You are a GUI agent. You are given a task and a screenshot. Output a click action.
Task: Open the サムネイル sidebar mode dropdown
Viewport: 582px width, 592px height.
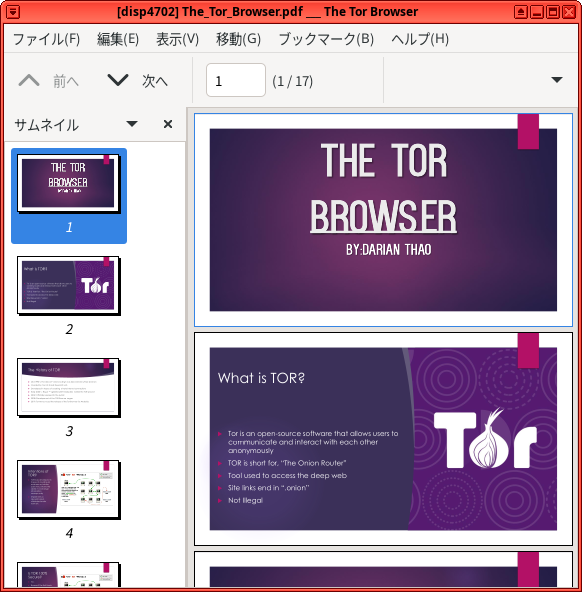132,124
